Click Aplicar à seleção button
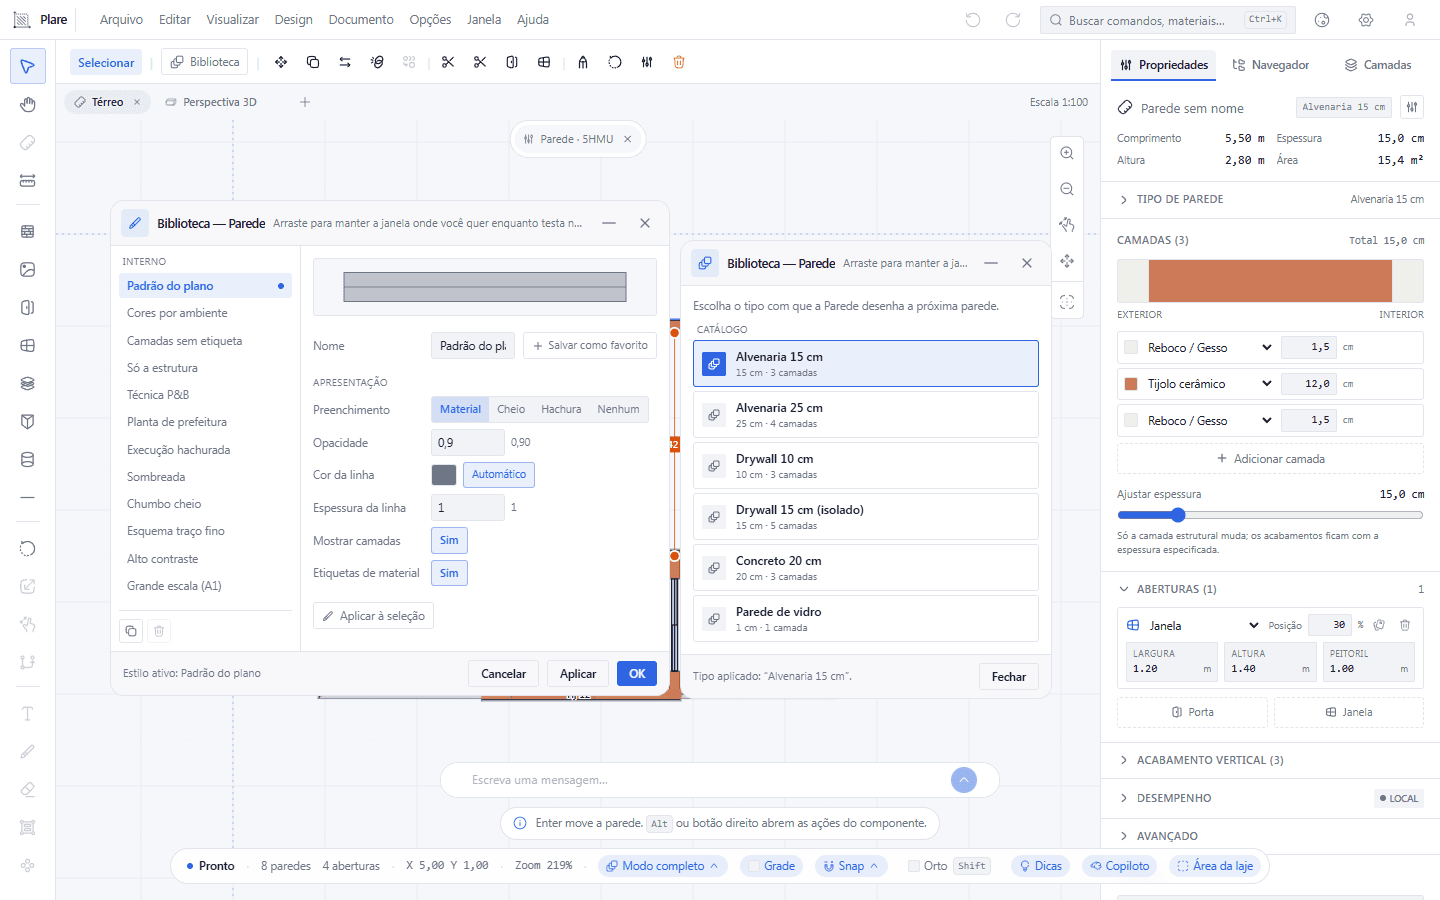Viewport: 1440px width, 900px height. 373,616
